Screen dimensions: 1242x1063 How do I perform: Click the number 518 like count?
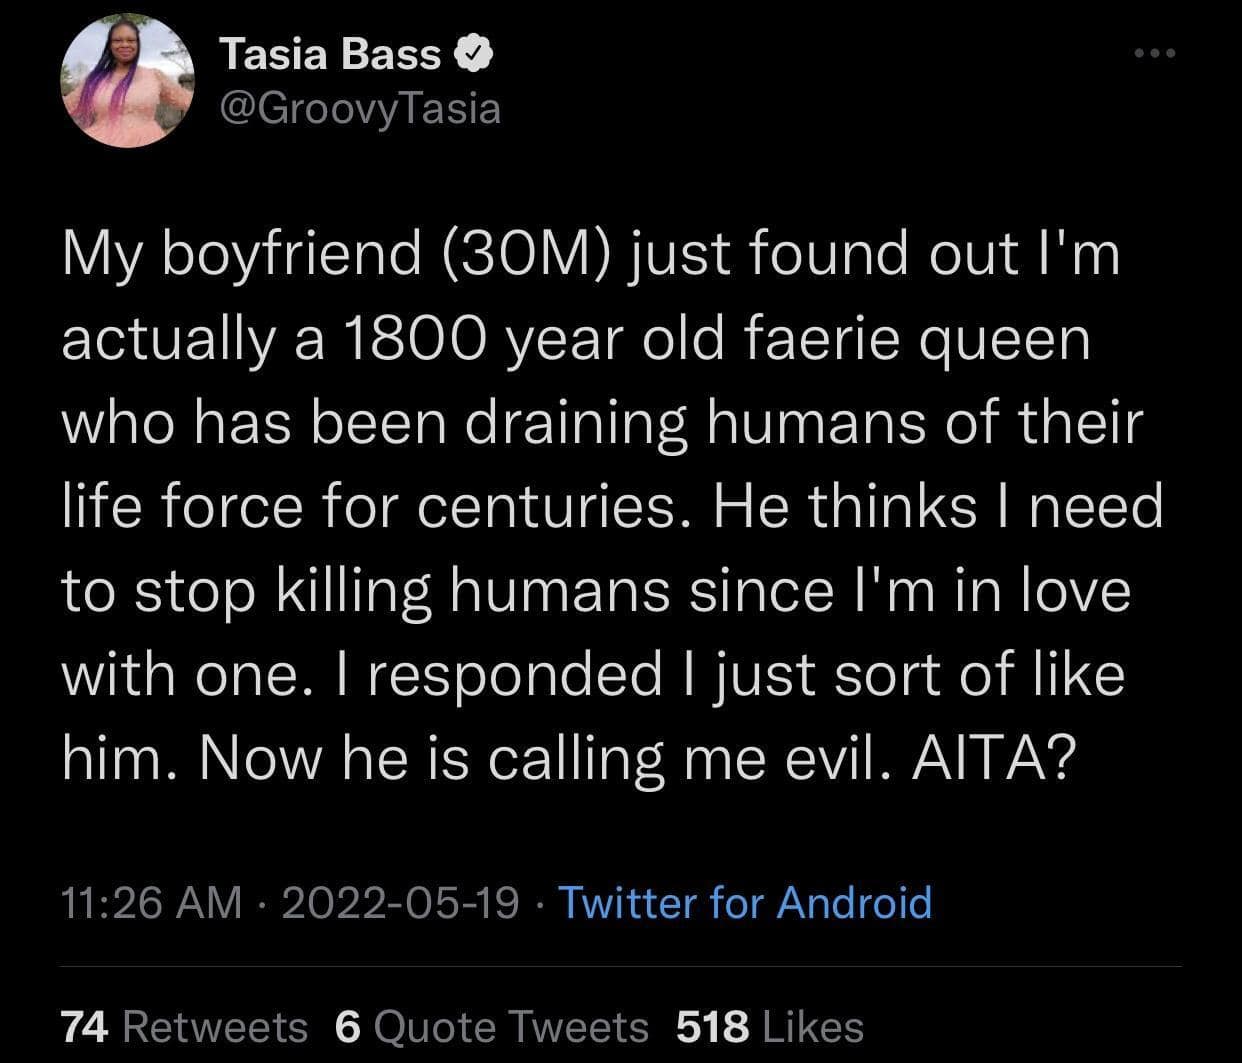point(713,1027)
